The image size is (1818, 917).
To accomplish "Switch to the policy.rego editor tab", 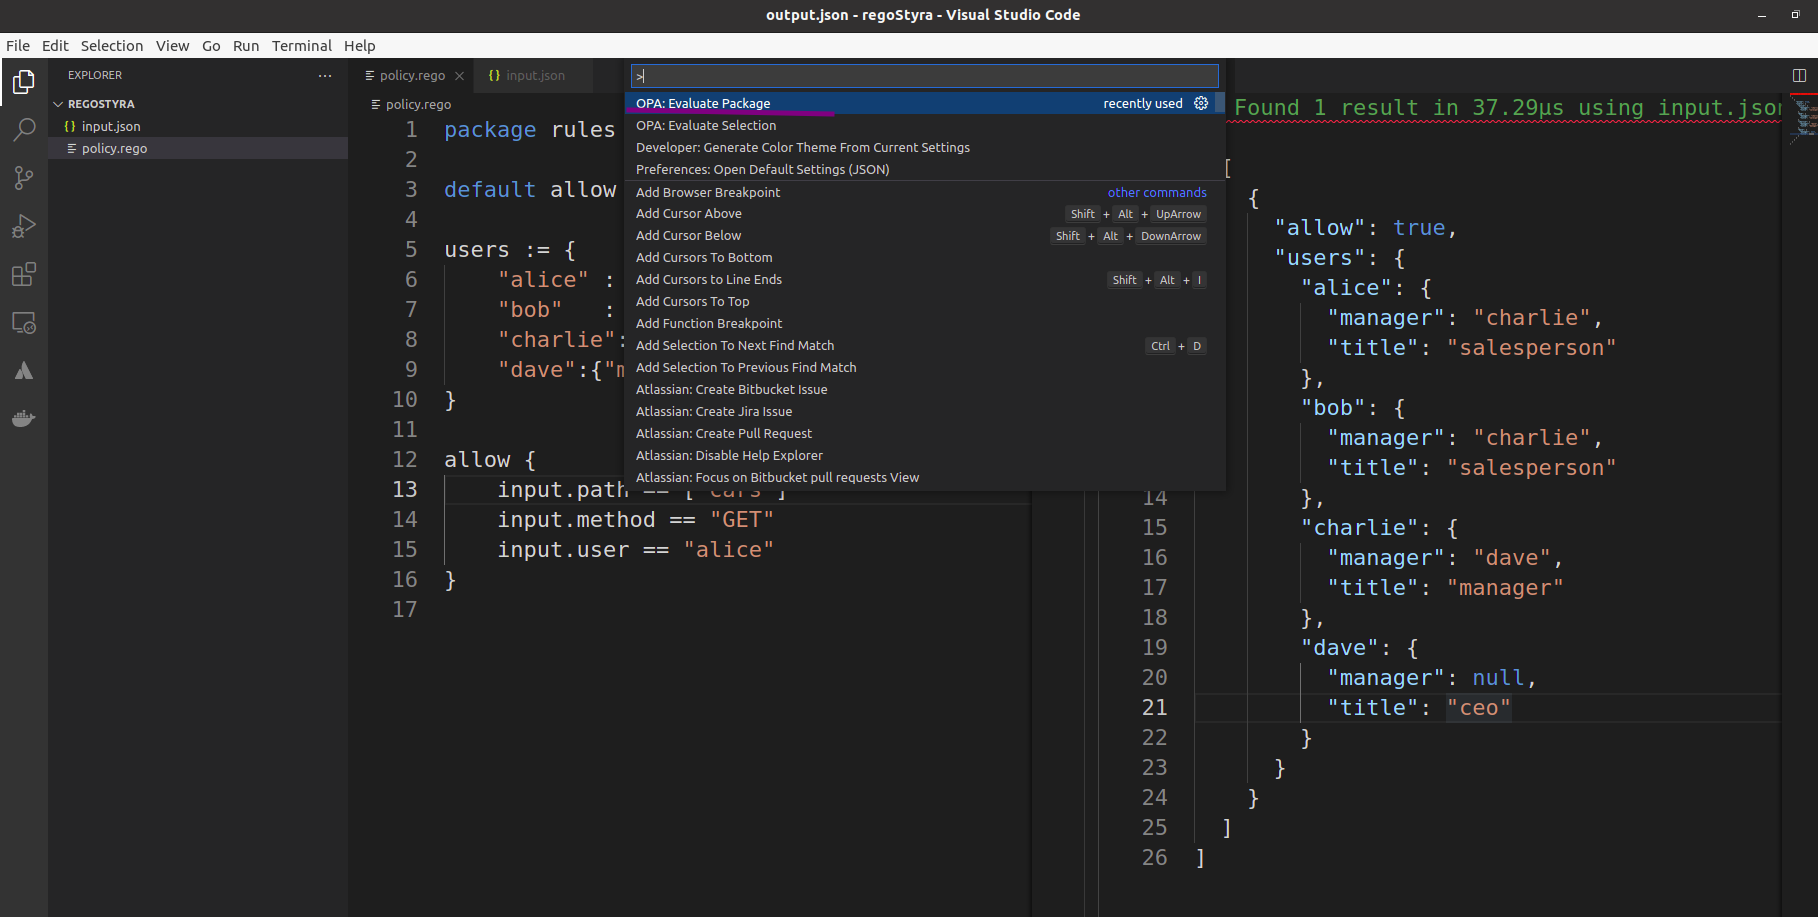I will [x=412, y=76].
